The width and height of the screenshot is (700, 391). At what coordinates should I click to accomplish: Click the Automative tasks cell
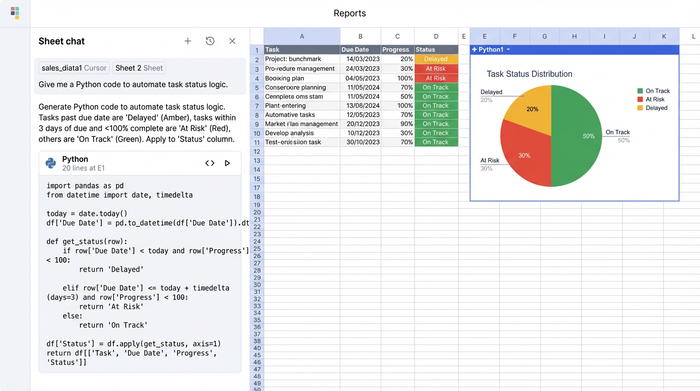(x=302, y=115)
